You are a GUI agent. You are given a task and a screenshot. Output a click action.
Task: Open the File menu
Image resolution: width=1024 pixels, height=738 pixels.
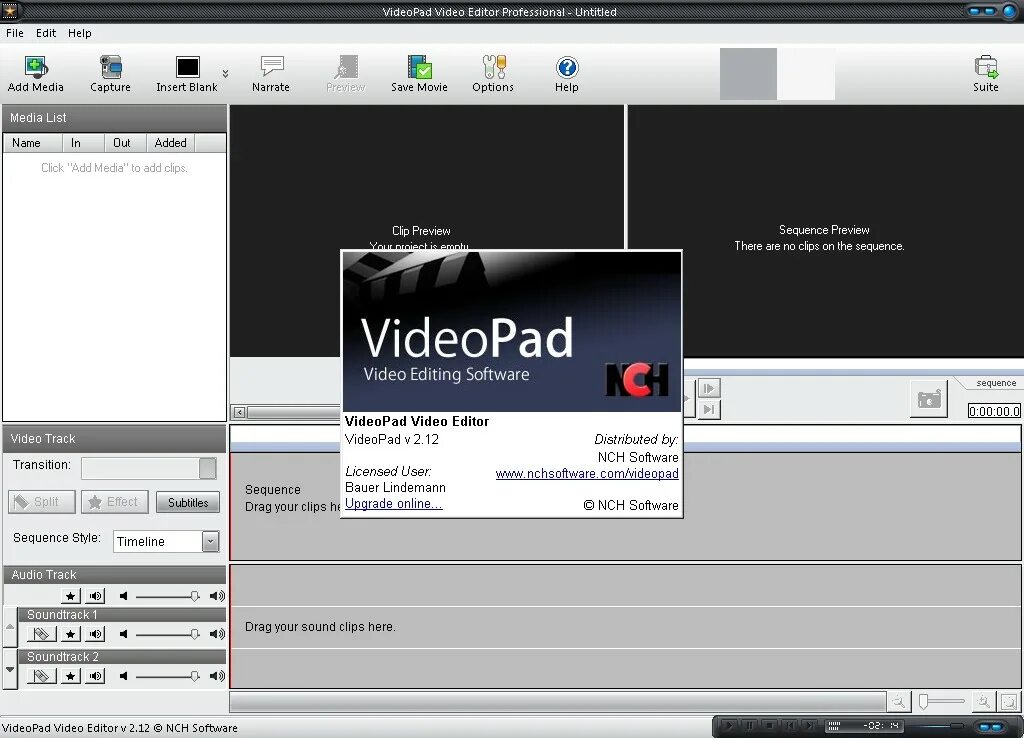click(x=14, y=33)
